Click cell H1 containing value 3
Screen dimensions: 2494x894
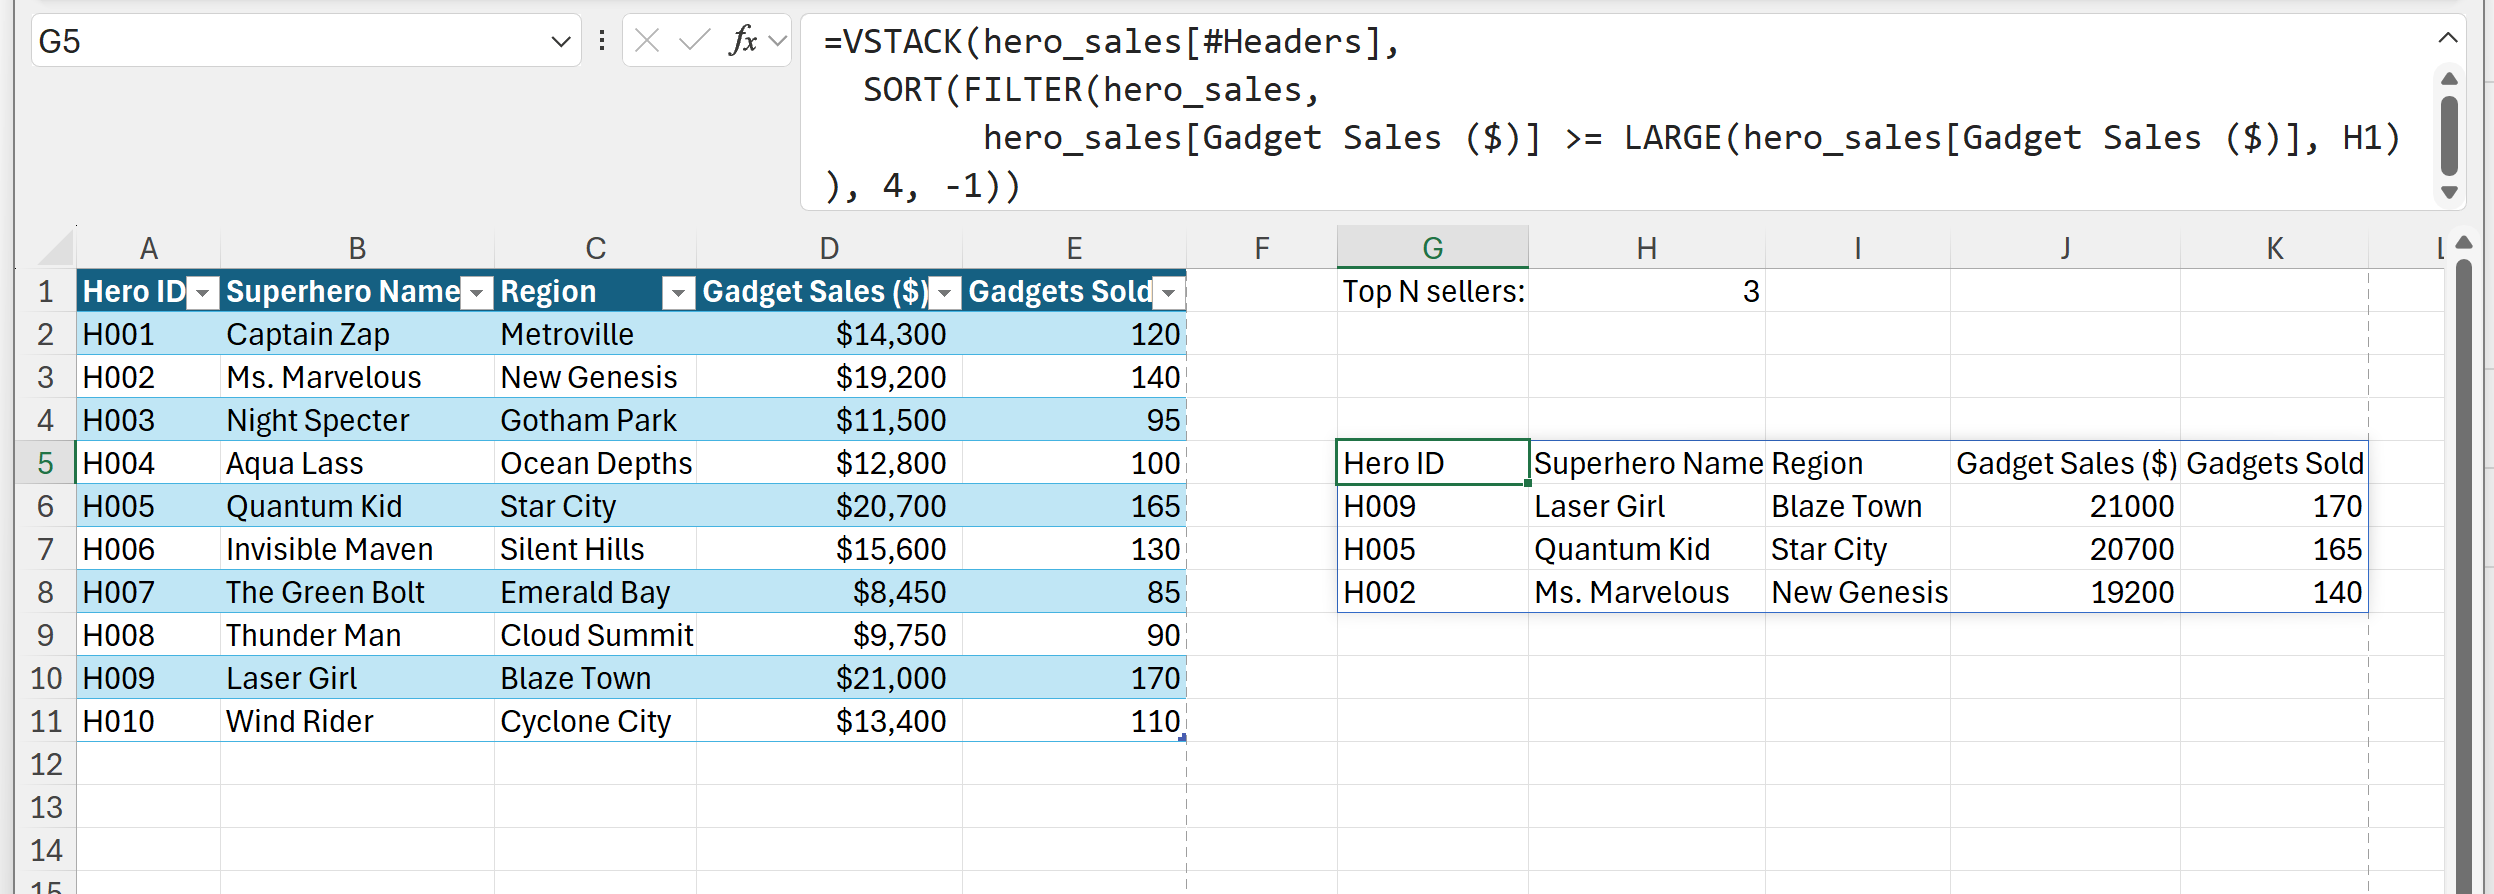click(1646, 291)
